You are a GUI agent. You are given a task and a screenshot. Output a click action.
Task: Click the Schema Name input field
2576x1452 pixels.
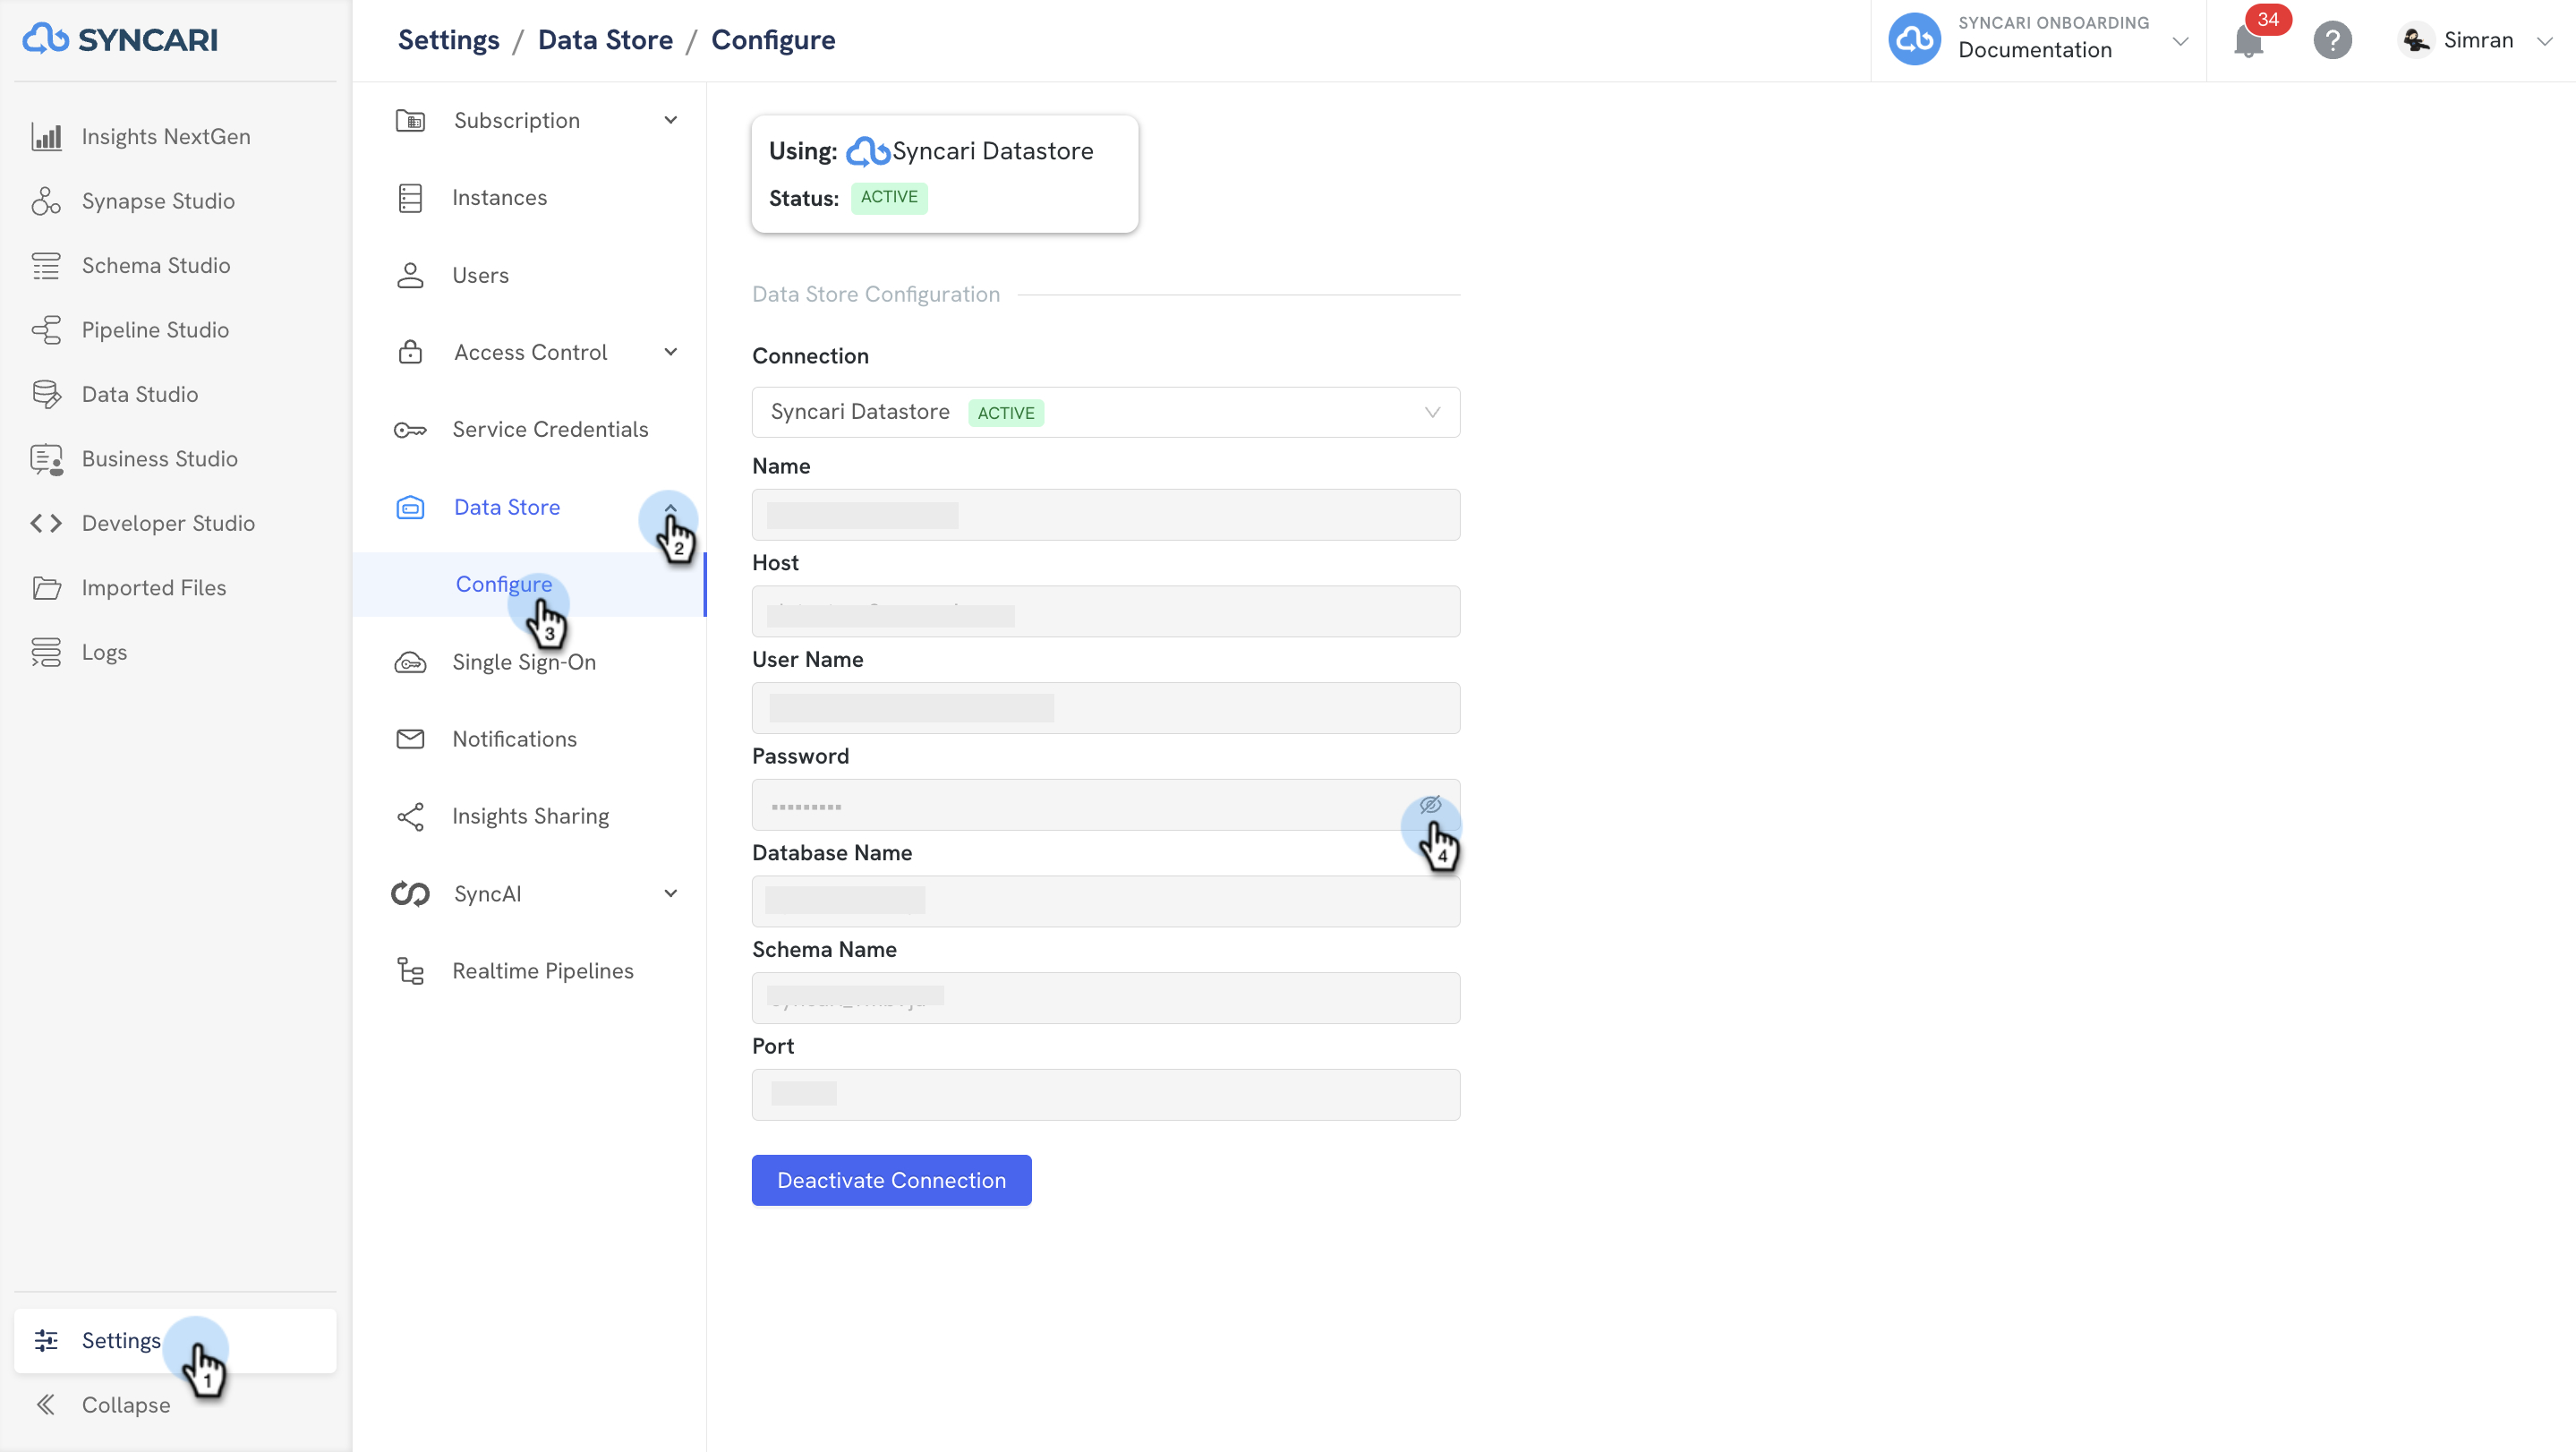[x=1105, y=998]
